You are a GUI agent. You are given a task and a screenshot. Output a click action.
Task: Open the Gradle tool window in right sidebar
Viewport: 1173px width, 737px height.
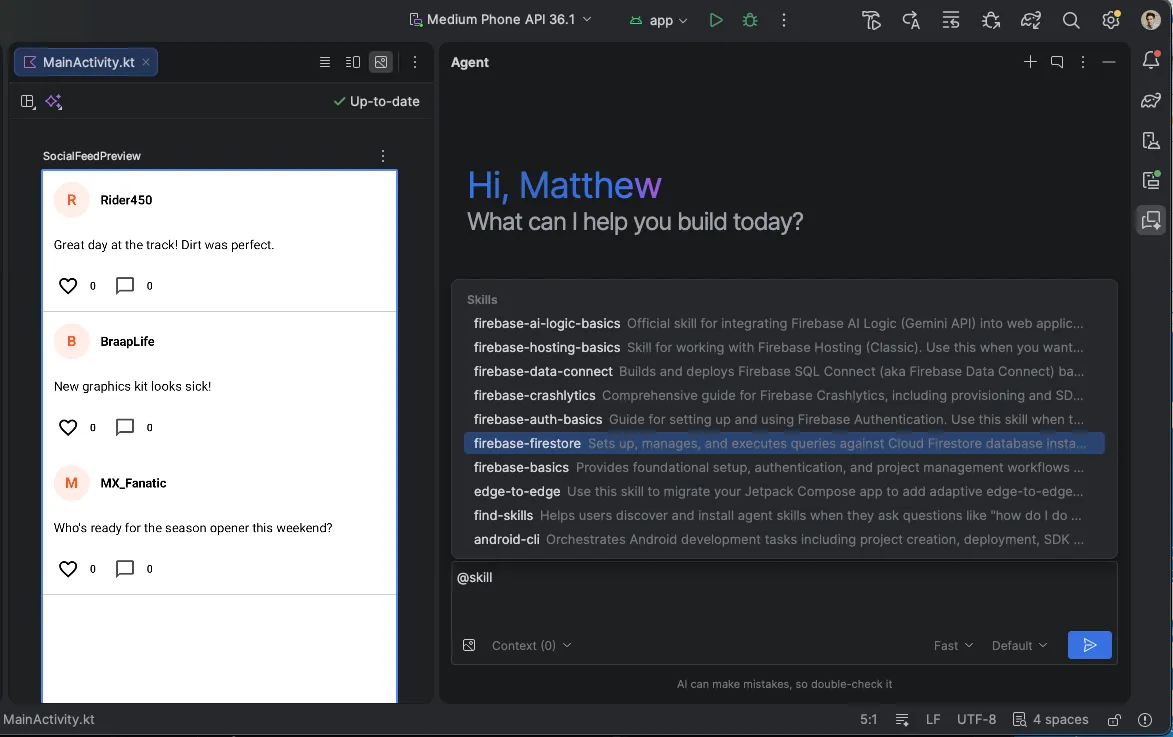[1151, 100]
